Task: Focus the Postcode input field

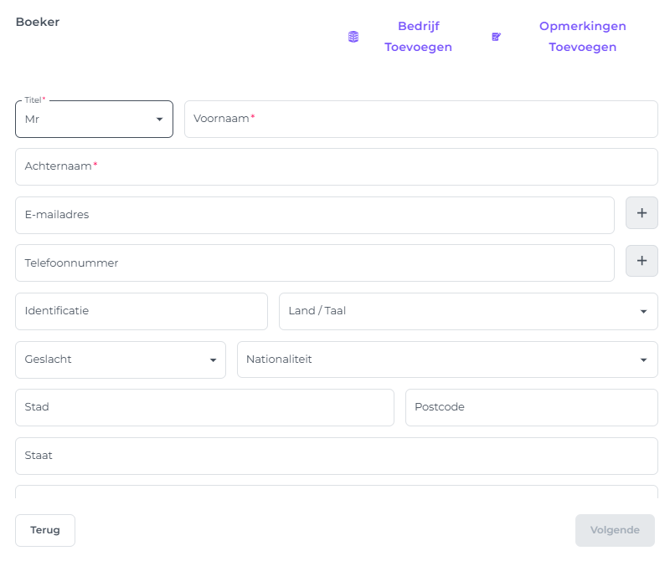Action: pyautogui.click(x=530, y=407)
